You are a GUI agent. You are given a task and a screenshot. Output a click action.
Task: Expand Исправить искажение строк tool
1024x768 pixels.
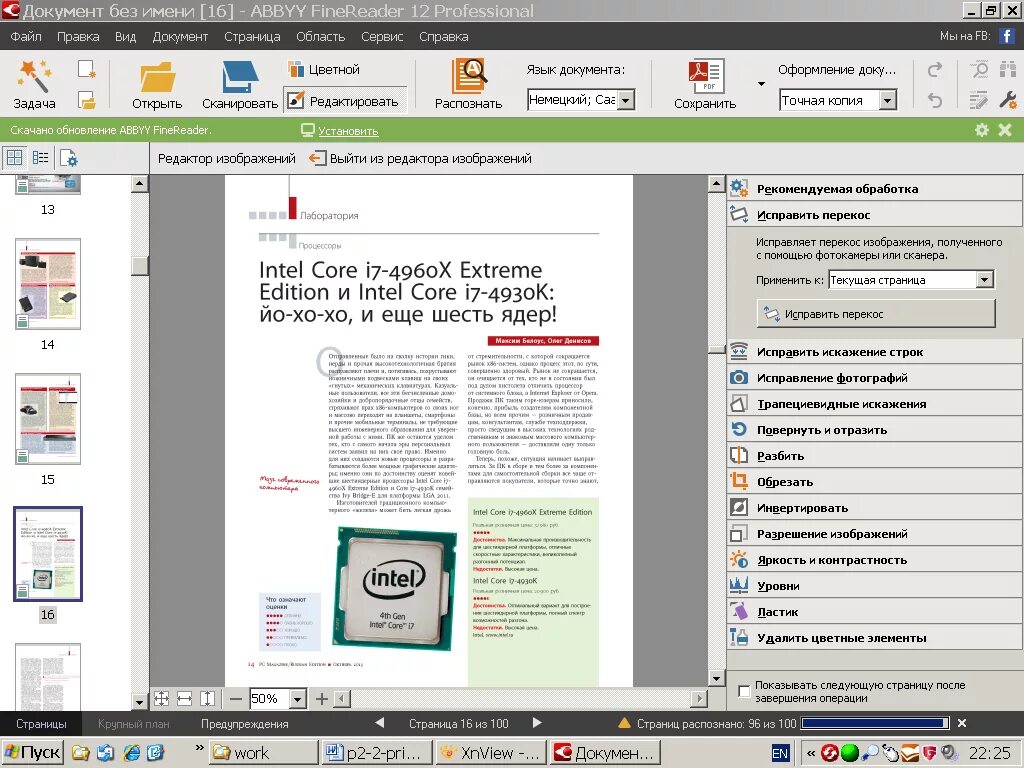point(874,352)
